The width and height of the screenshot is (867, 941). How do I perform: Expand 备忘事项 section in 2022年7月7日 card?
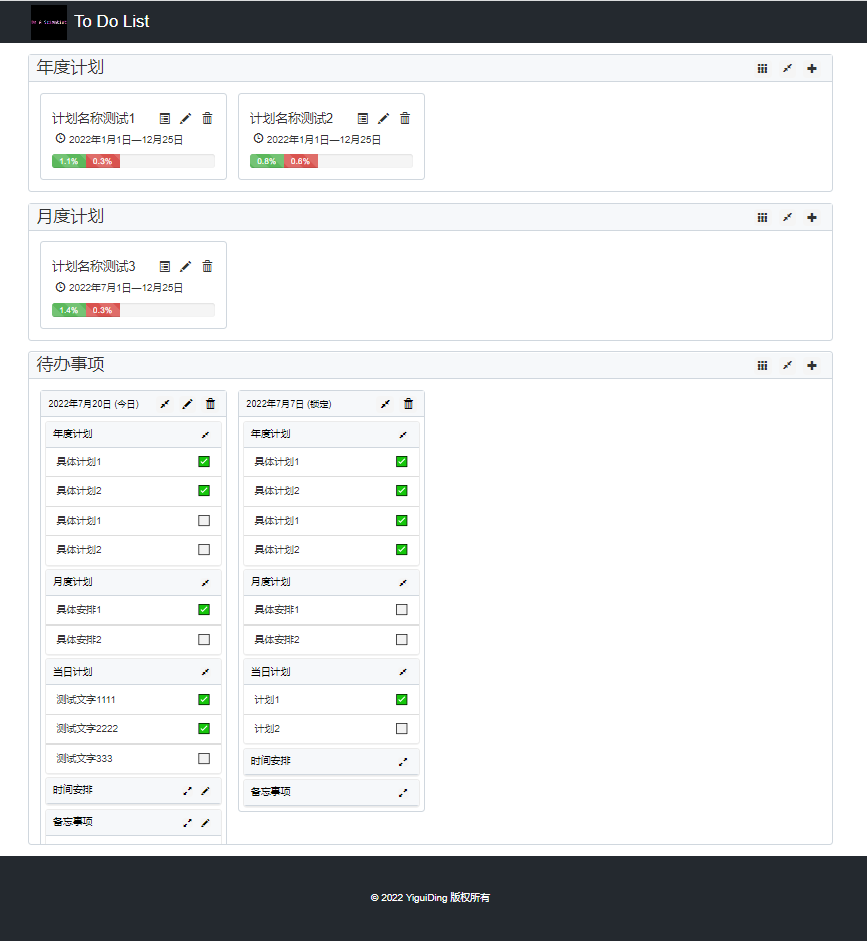pos(403,792)
